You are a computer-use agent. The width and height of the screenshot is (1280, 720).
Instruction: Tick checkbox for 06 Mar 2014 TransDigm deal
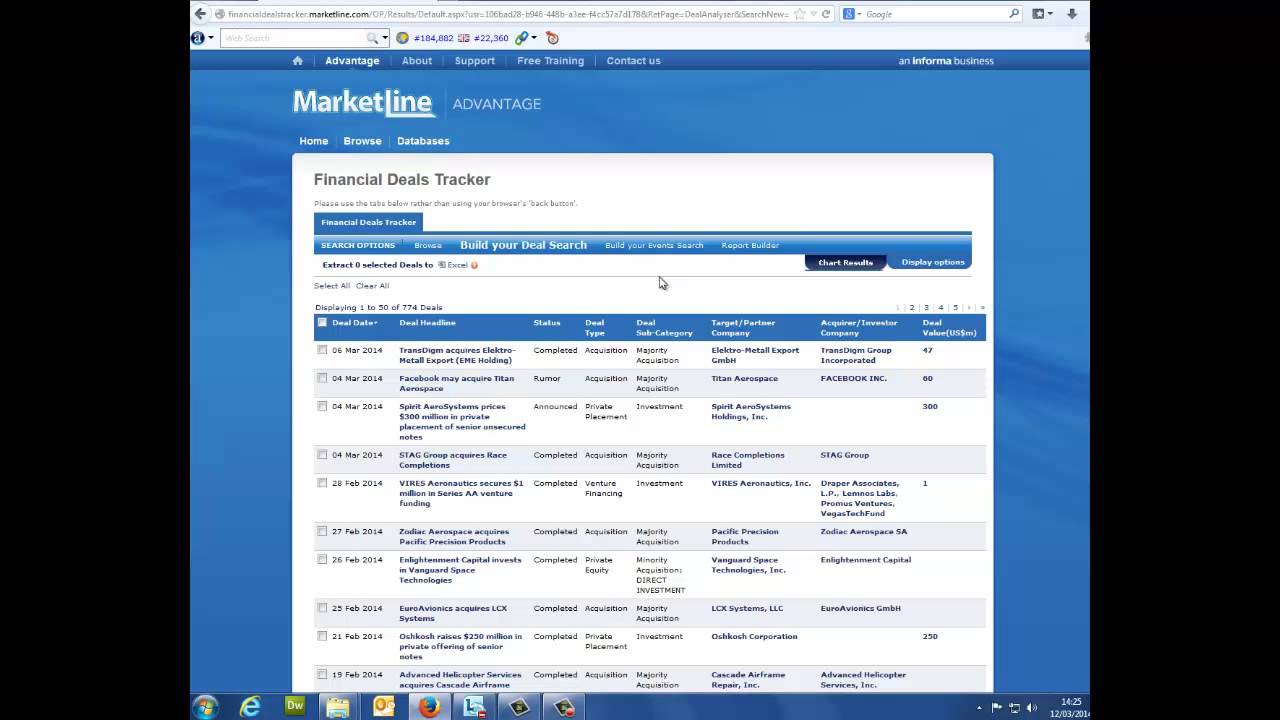(322, 350)
